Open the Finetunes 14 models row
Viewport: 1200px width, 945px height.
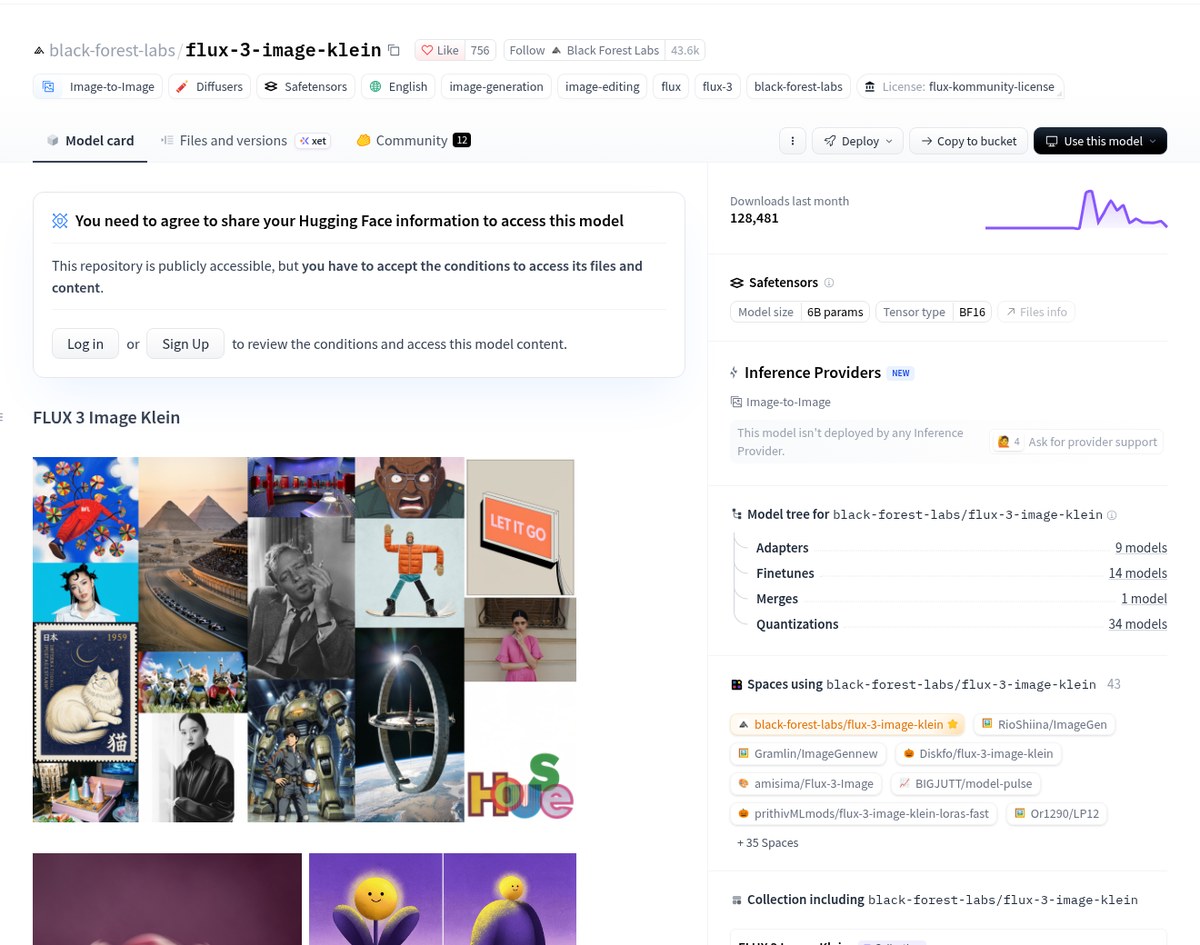click(961, 573)
